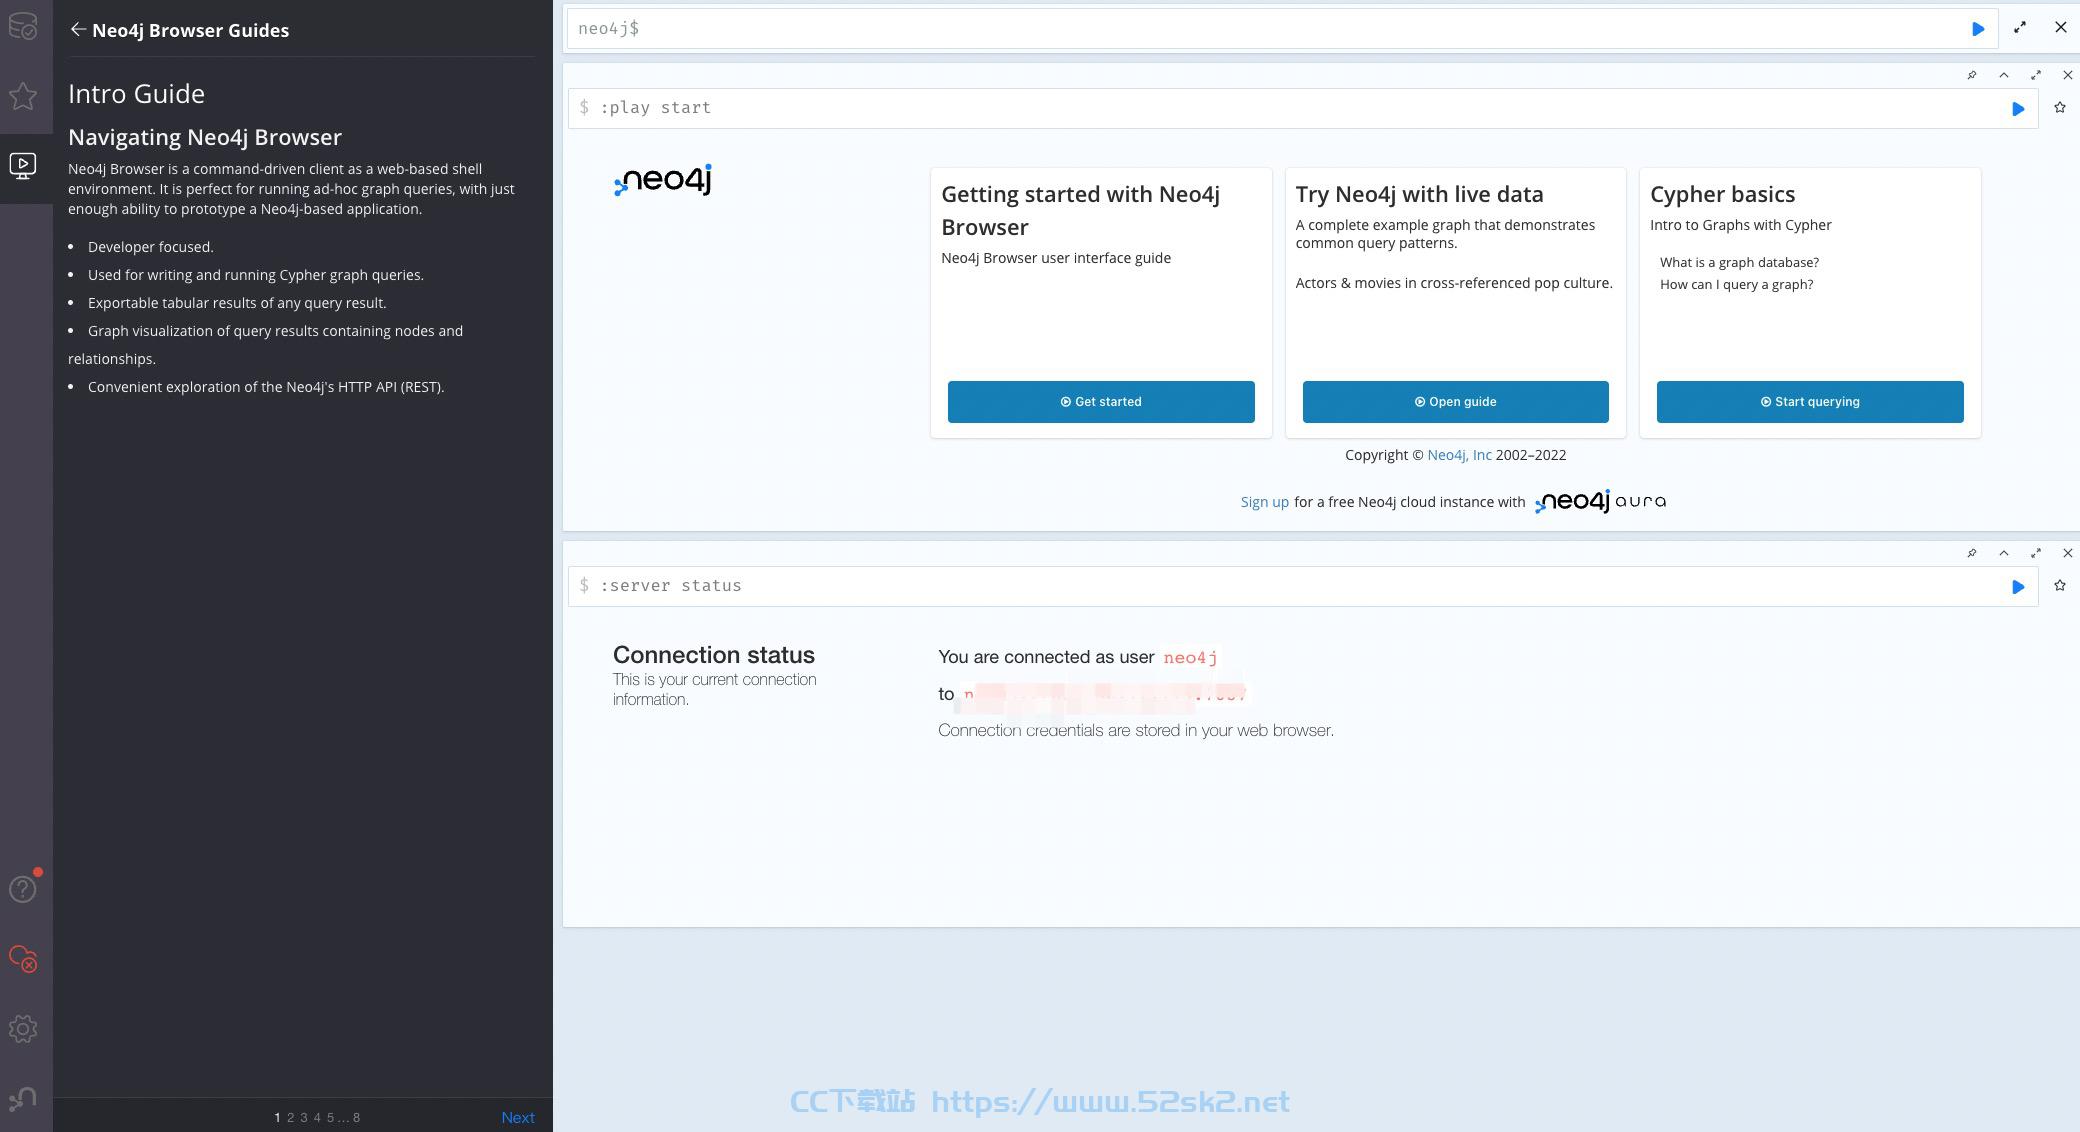
Task: Click the neo4j logo in start frame
Action: (663, 180)
